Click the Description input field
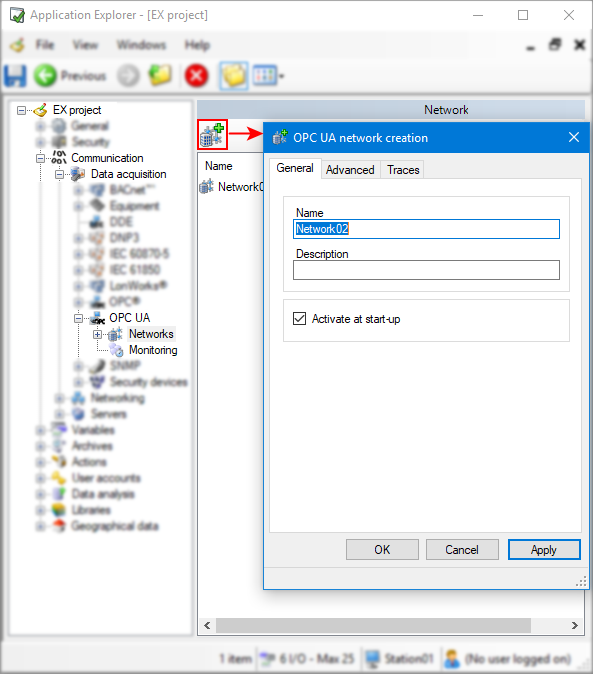Screen dimensions: 593x674 click(426, 270)
